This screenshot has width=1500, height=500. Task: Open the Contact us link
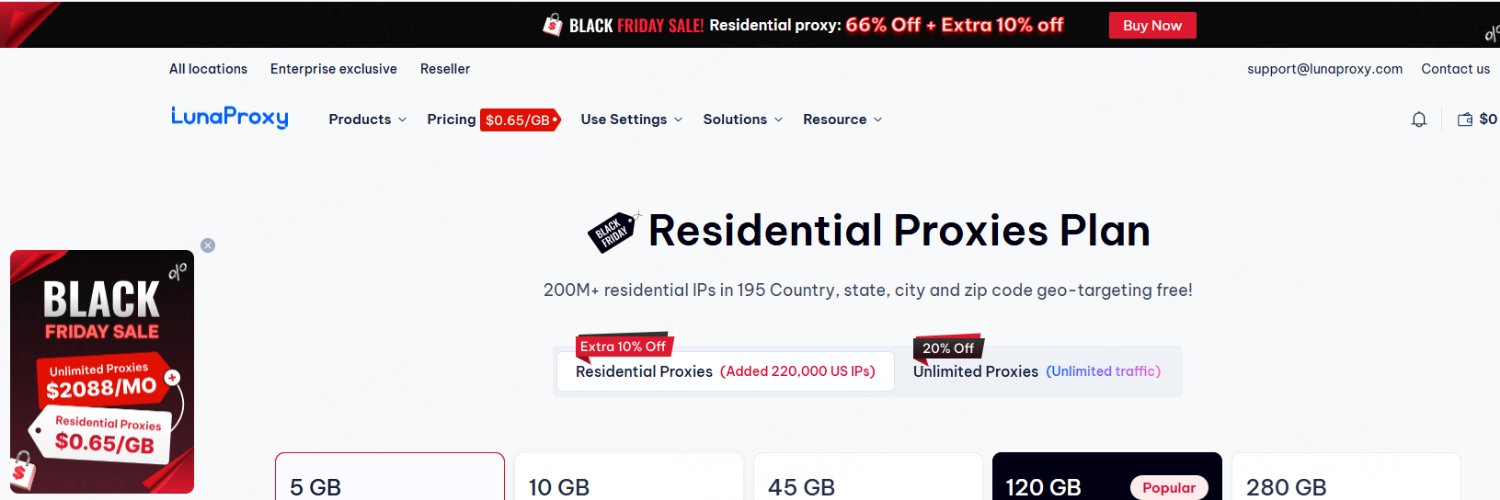click(1455, 69)
